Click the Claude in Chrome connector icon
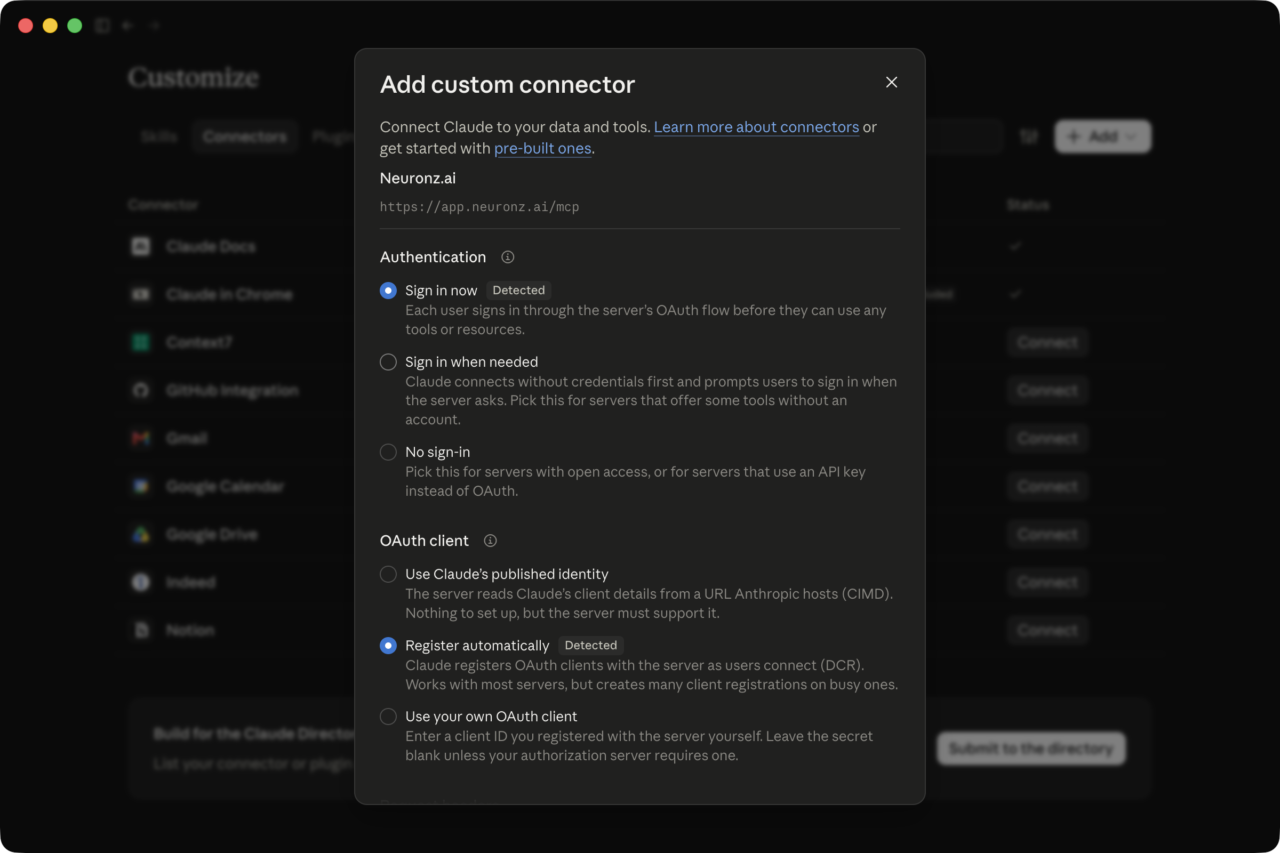The height and width of the screenshot is (853, 1280). click(141, 294)
